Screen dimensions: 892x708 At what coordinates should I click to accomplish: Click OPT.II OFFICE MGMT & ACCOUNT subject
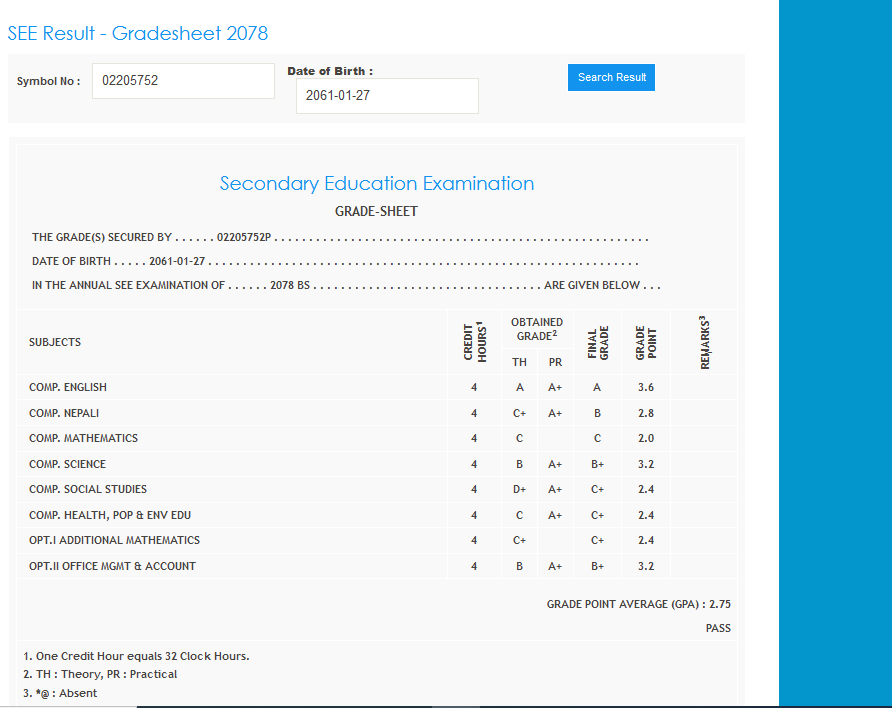coord(112,566)
